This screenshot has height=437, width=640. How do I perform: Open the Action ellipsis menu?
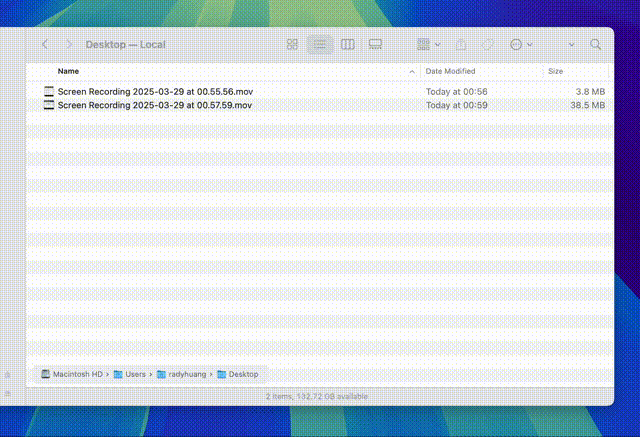point(521,44)
